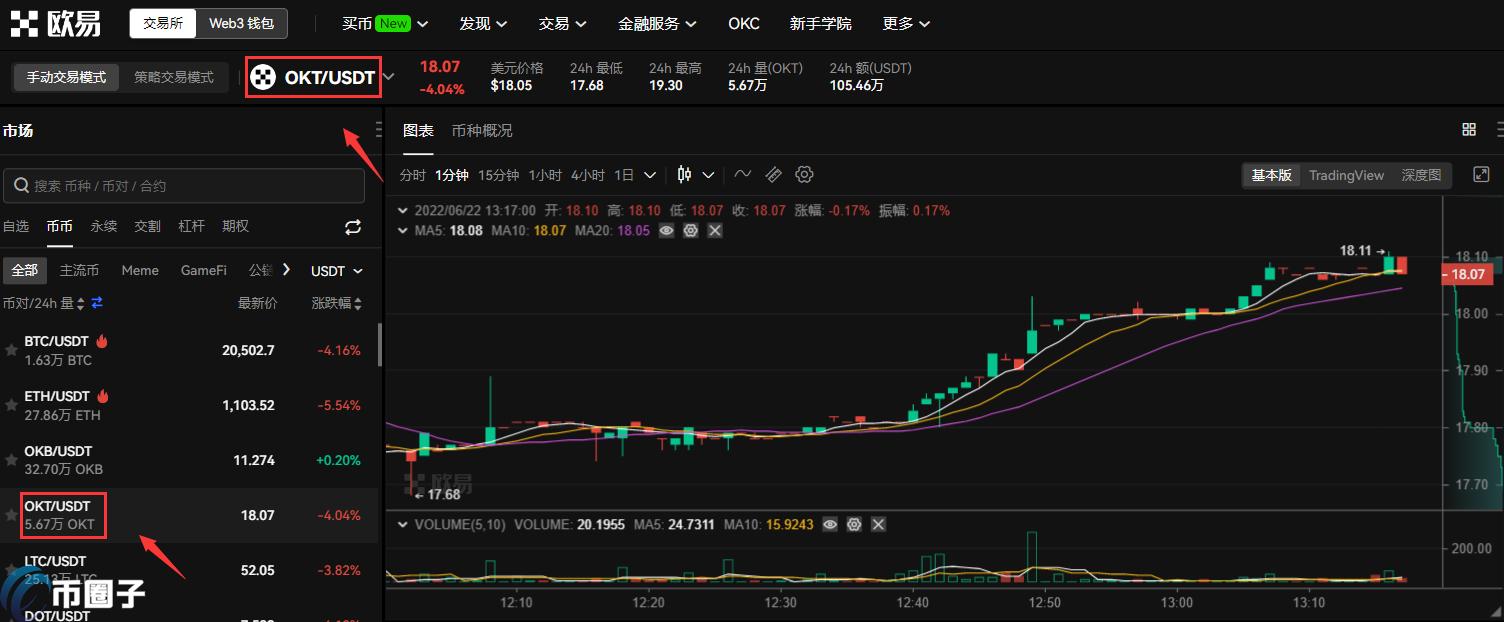Click the TradingView chart button
This screenshot has height=622, width=1504.
1346,175
